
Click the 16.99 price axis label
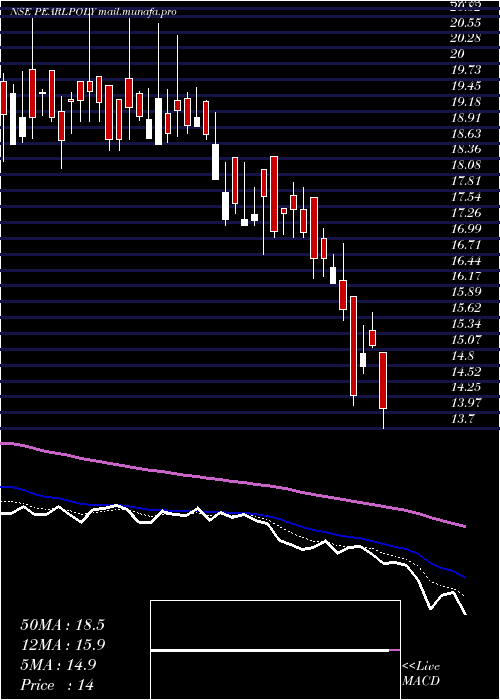tap(467, 229)
